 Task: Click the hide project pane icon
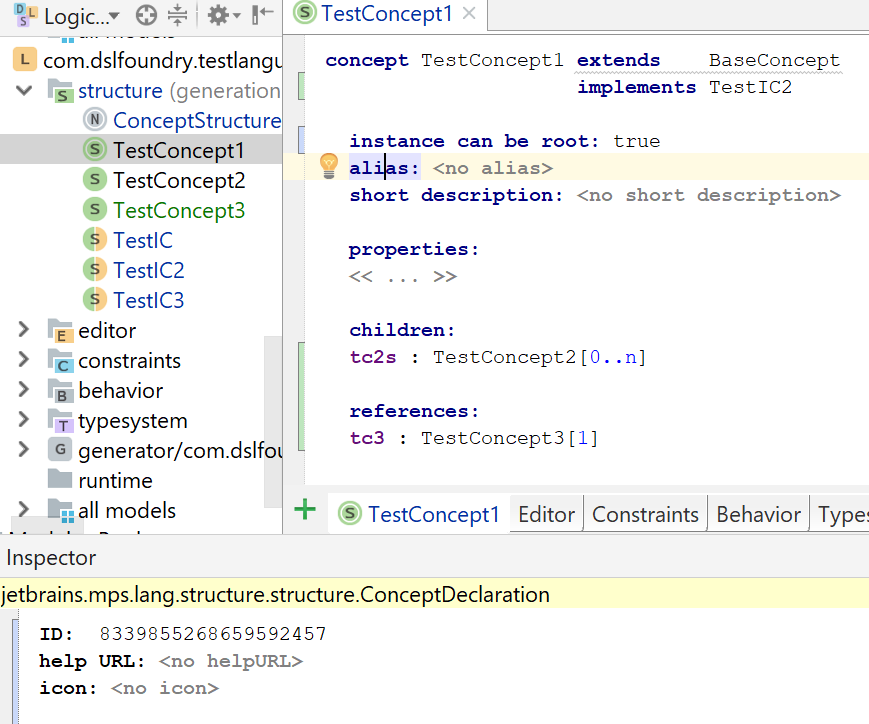coord(262,15)
